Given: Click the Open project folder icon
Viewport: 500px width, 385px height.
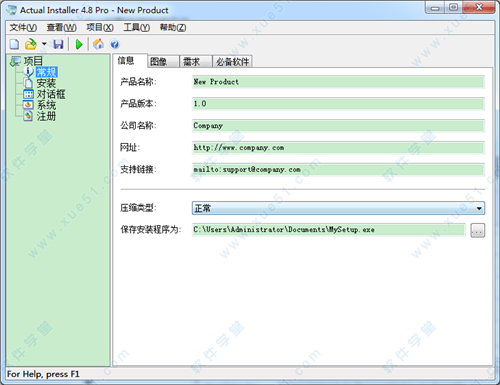Looking at the screenshot, I should pyautogui.click(x=31, y=44).
